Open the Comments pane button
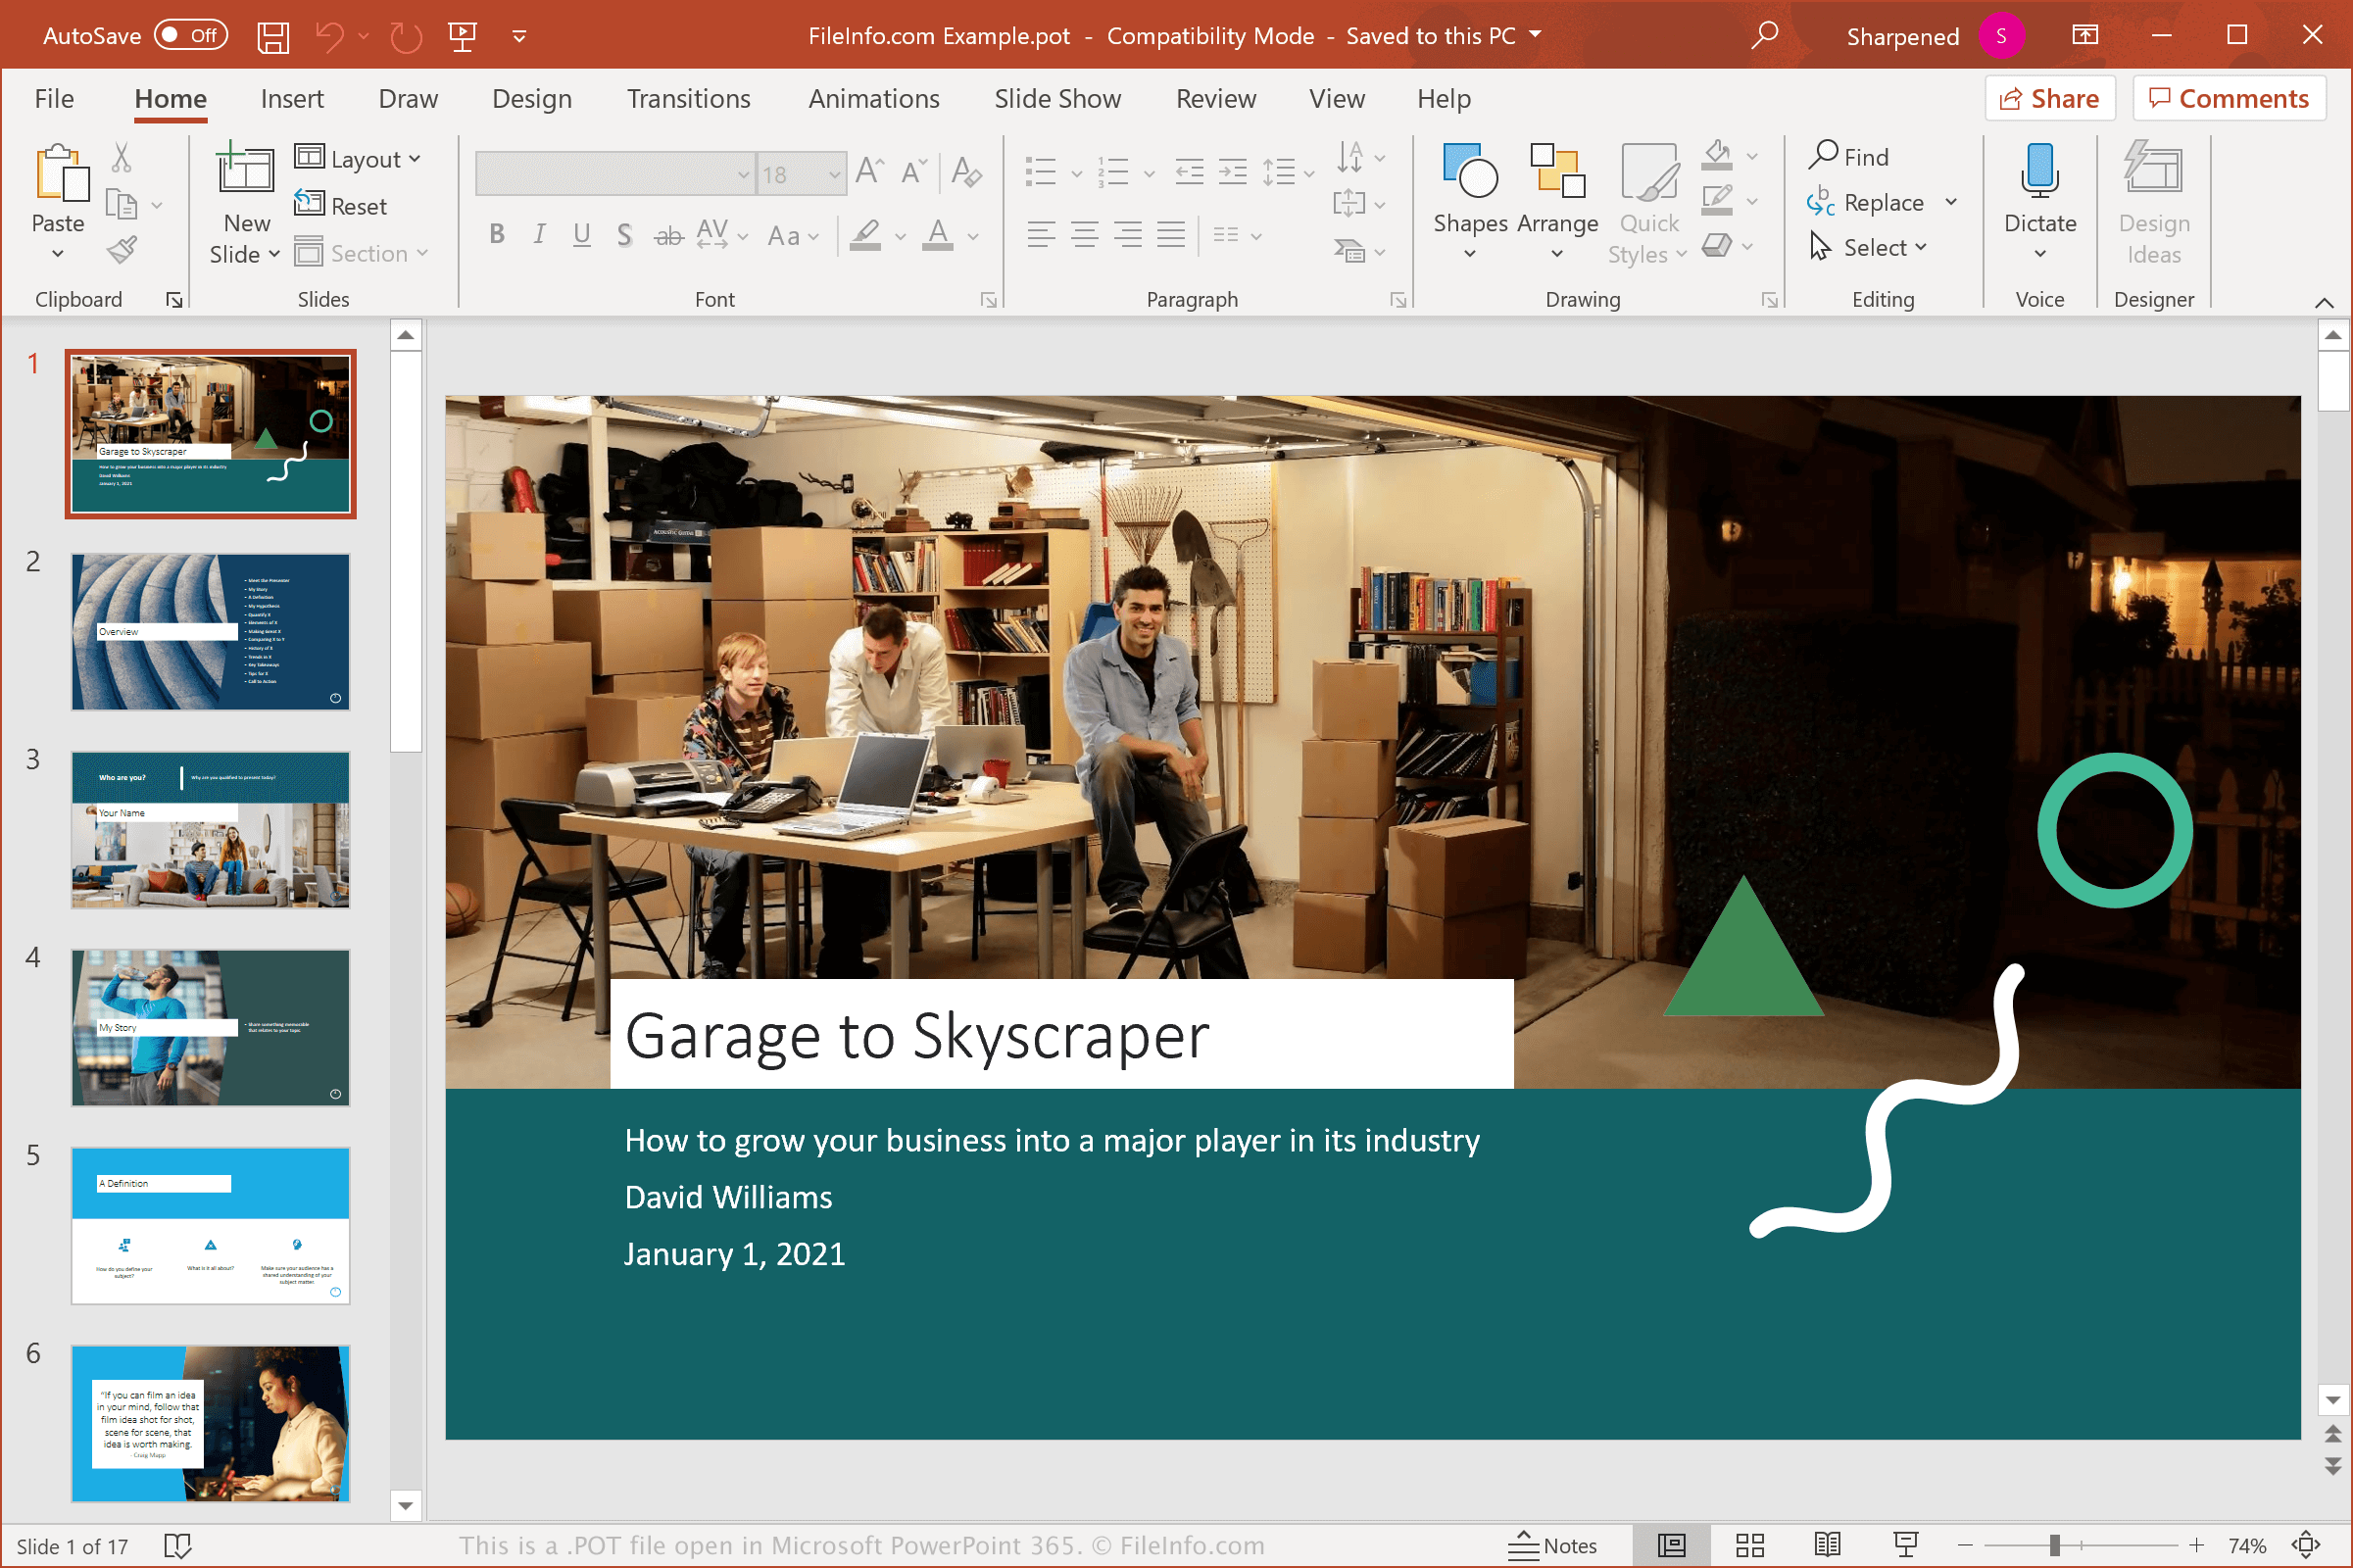 tap(2228, 99)
